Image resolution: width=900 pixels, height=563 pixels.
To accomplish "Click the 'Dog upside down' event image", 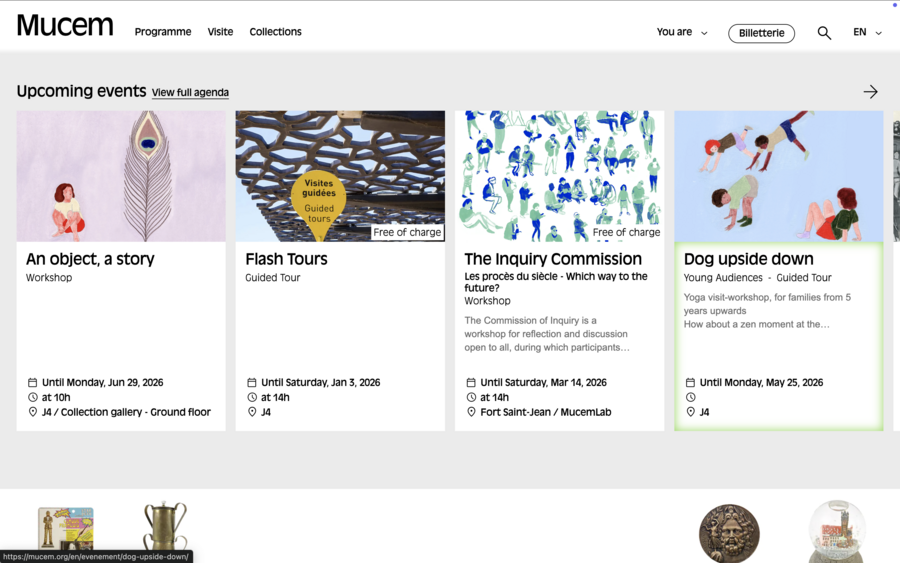I will click(x=778, y=176).
